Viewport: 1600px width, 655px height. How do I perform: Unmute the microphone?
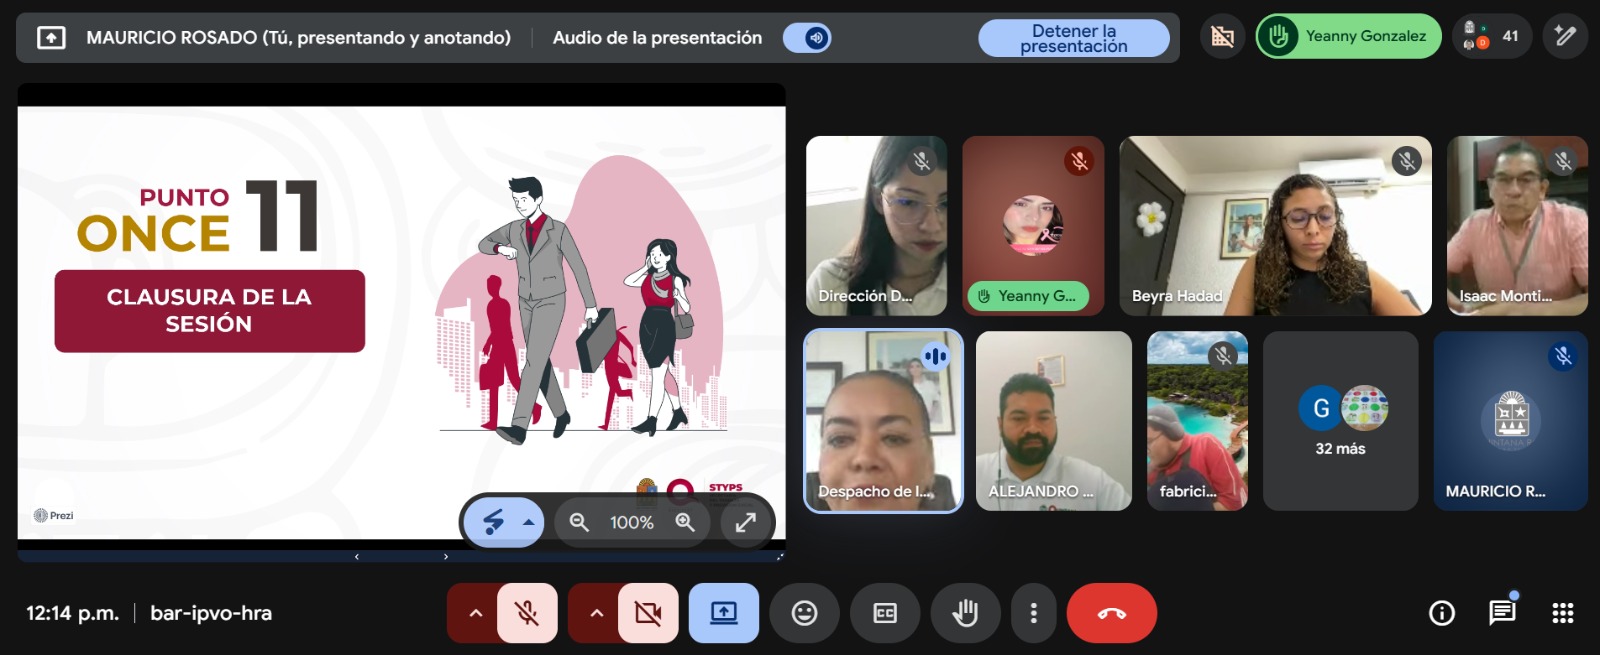[527, 613]
